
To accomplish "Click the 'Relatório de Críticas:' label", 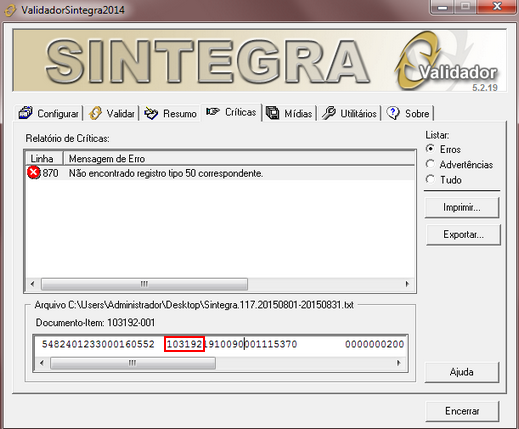I will pos(68,138).
